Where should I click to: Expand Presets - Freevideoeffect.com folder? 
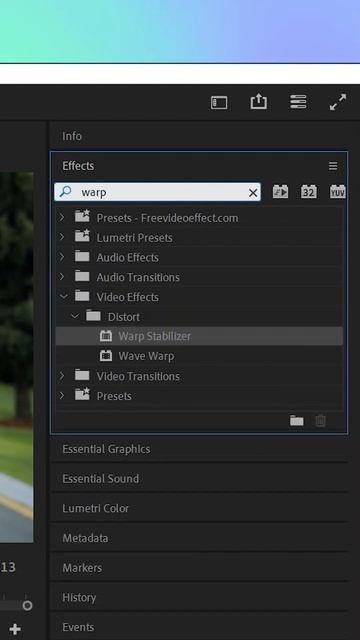[x=62, y=217]
